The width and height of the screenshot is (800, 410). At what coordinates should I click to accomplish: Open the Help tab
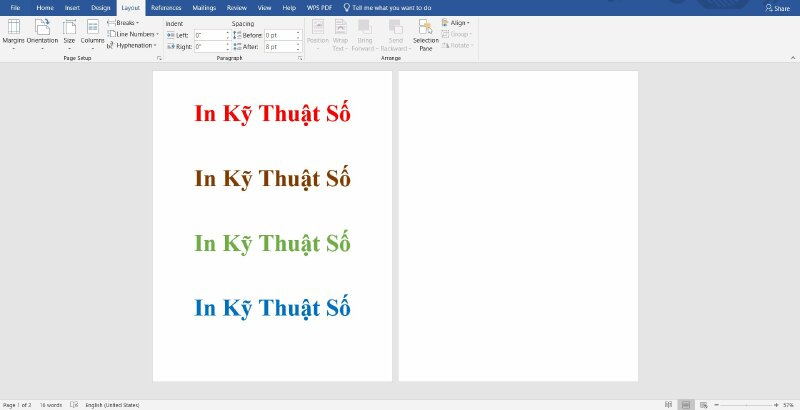[289, 8]
